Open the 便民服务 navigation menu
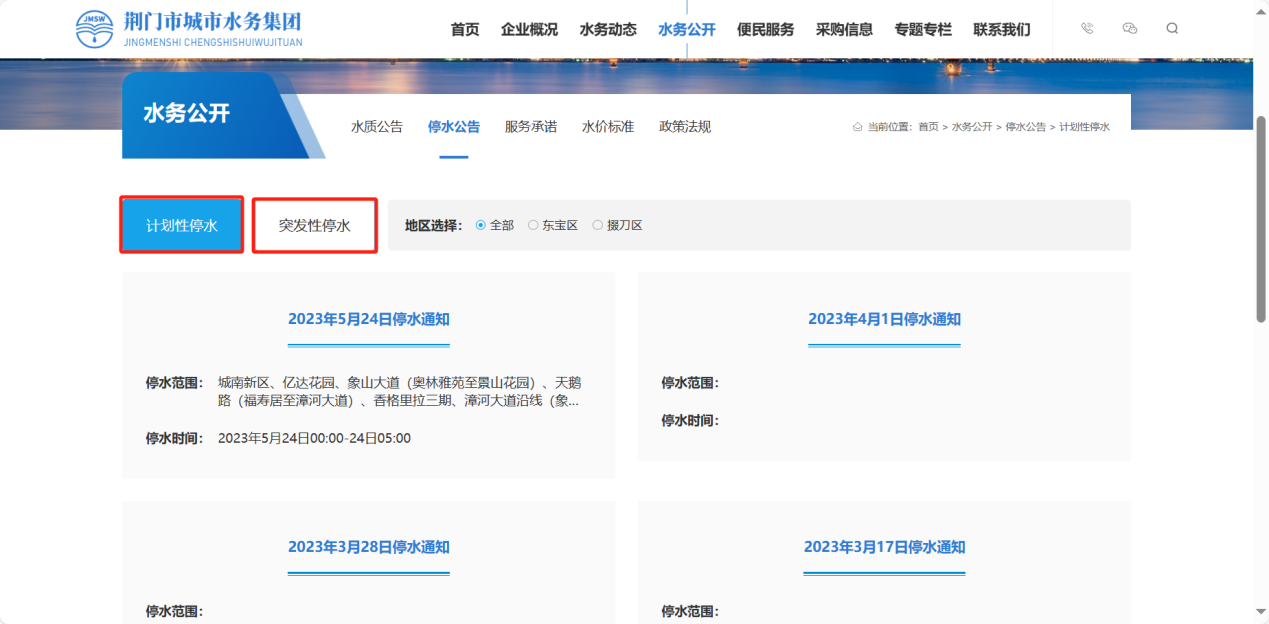 click(x=765, y=29)
